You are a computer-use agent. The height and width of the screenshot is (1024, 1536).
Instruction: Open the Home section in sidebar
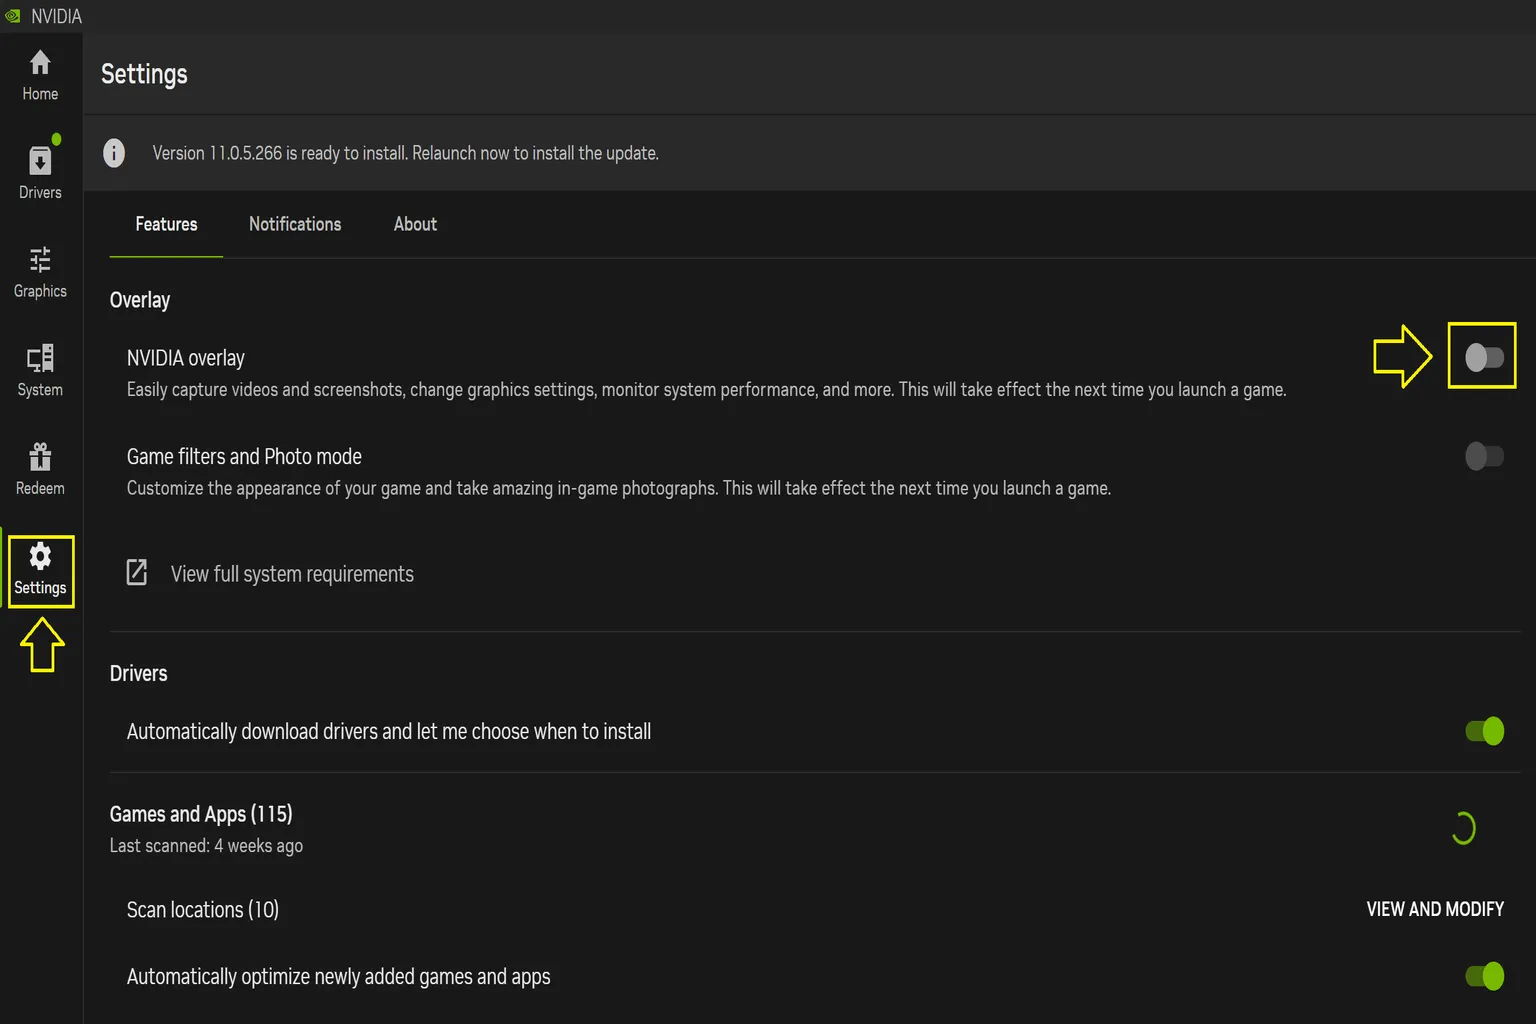click(40, 76)
